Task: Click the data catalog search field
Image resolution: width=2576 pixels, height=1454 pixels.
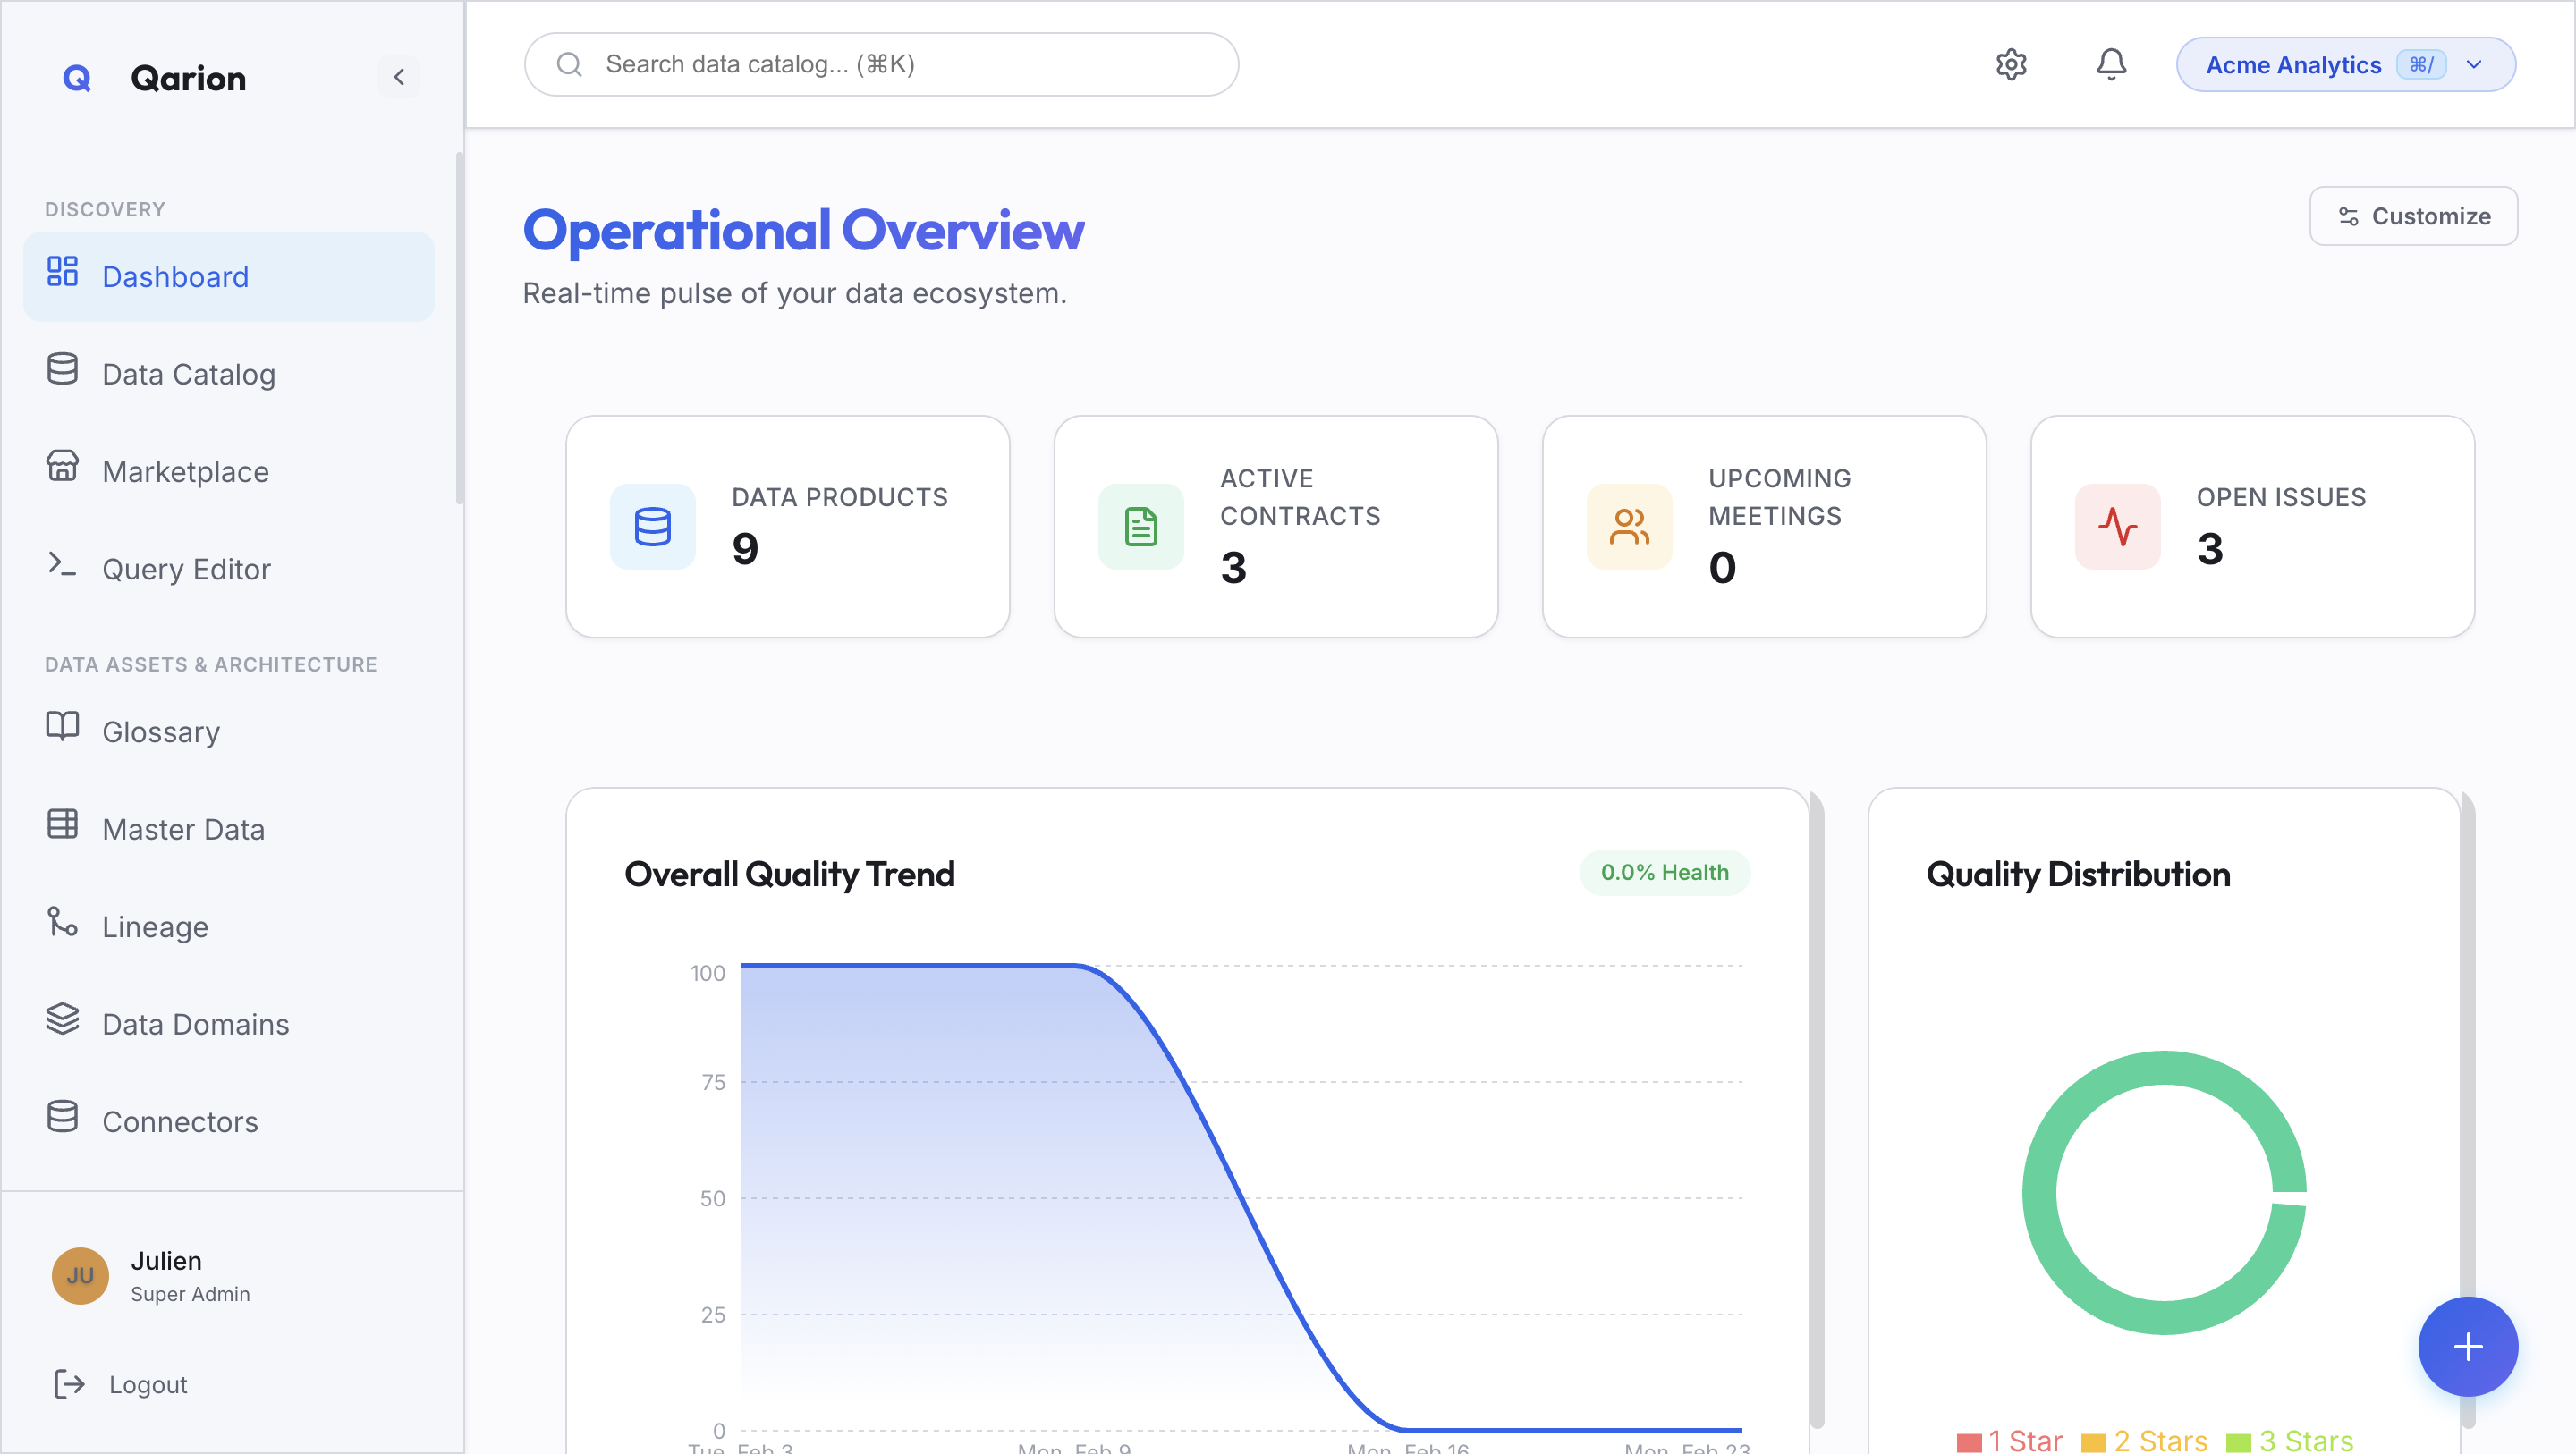Action: click(x=880, y=64)
